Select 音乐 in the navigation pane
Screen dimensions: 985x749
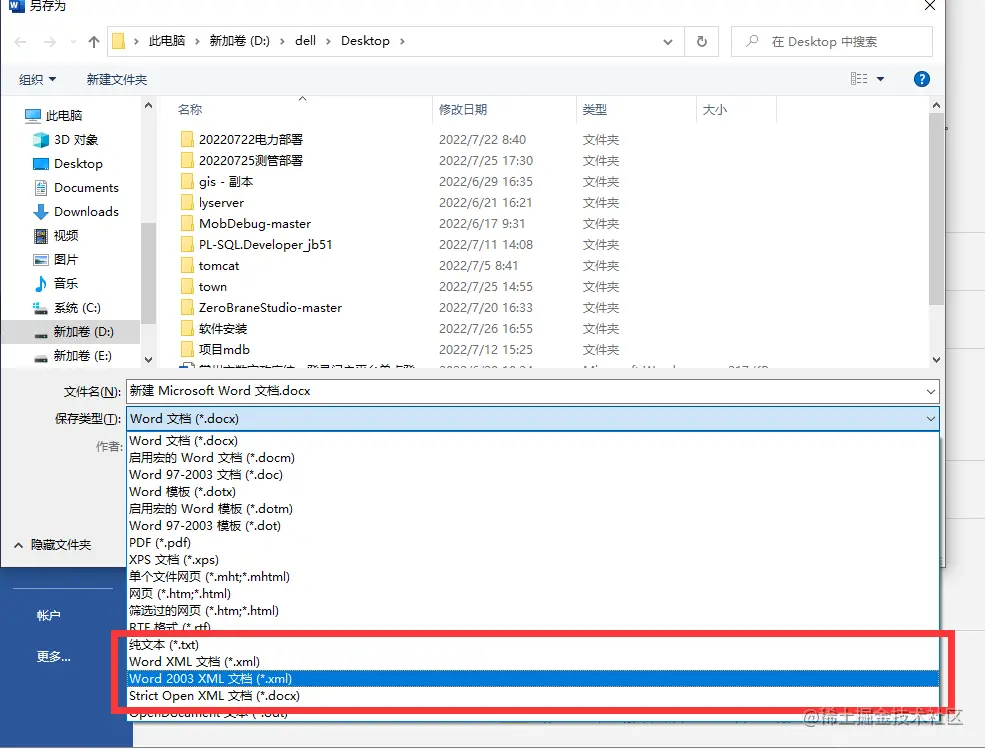[56, 283]
